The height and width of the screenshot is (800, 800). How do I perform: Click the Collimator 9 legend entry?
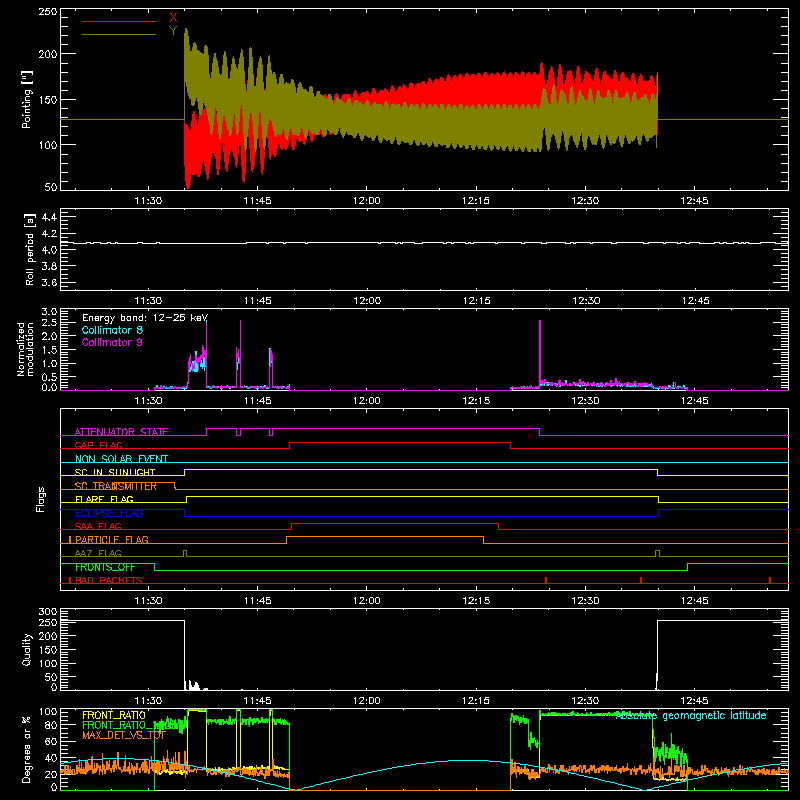pyautogui.click(x=112, y=342)
